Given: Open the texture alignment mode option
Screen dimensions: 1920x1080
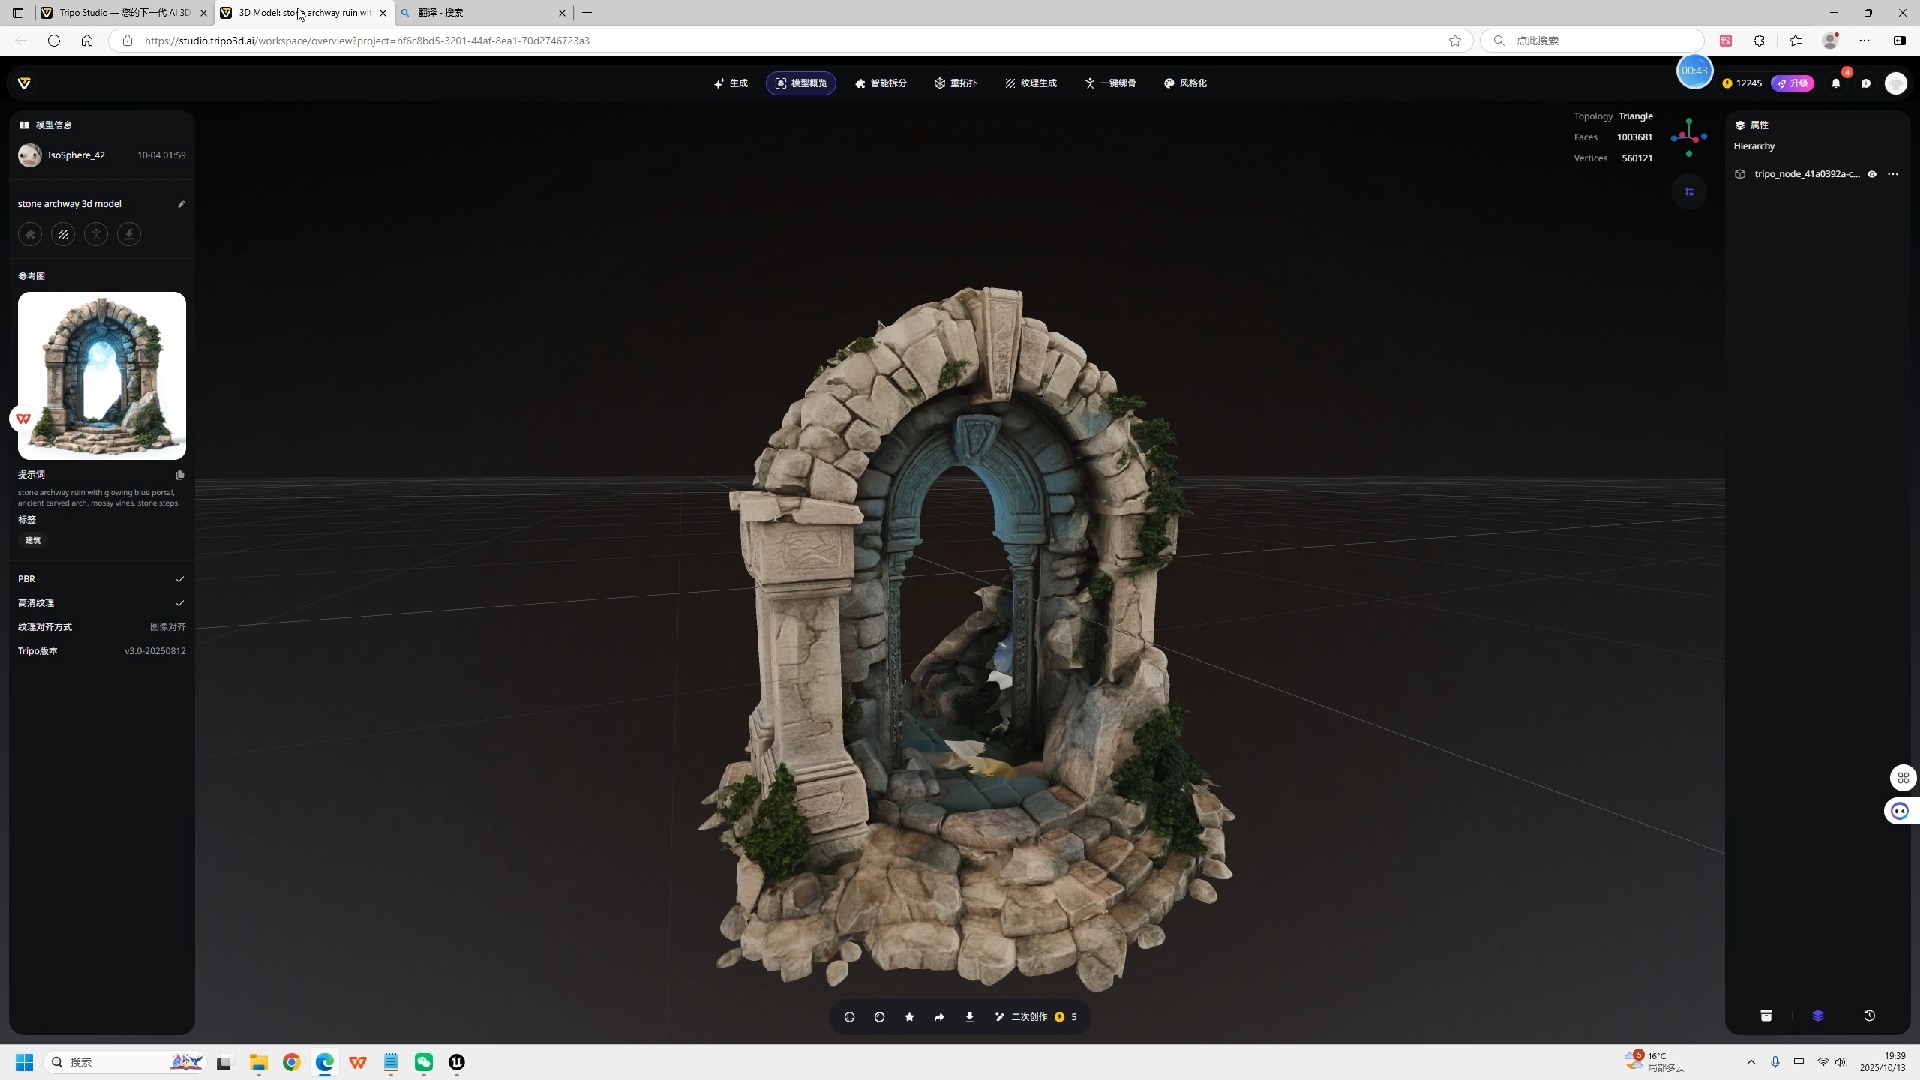Looking at the screenshot, I should coord(167,627).
